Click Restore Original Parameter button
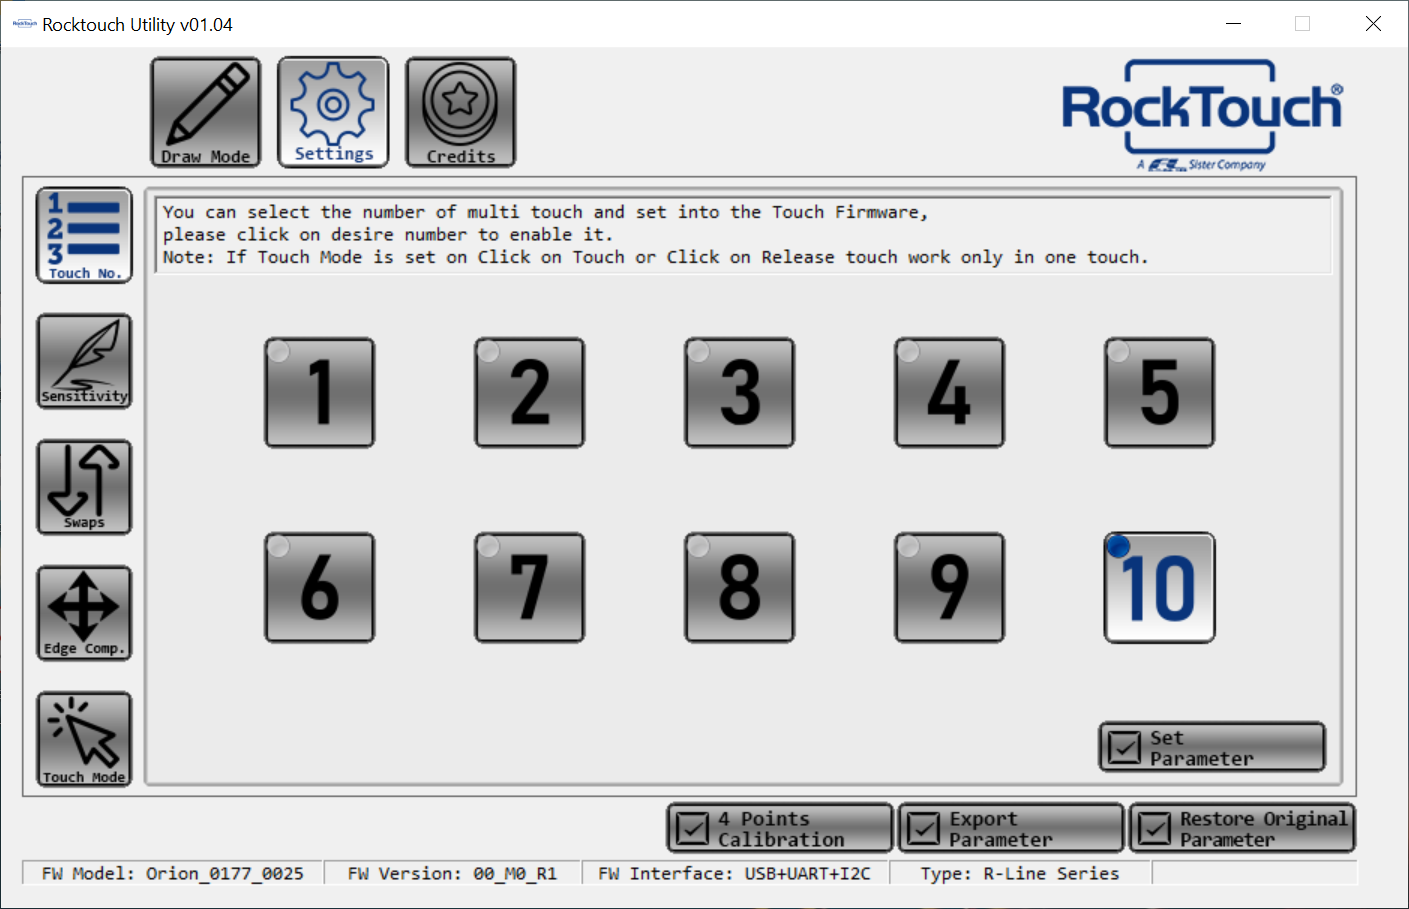The image size is (1409, 909). tap(1242, 828)
